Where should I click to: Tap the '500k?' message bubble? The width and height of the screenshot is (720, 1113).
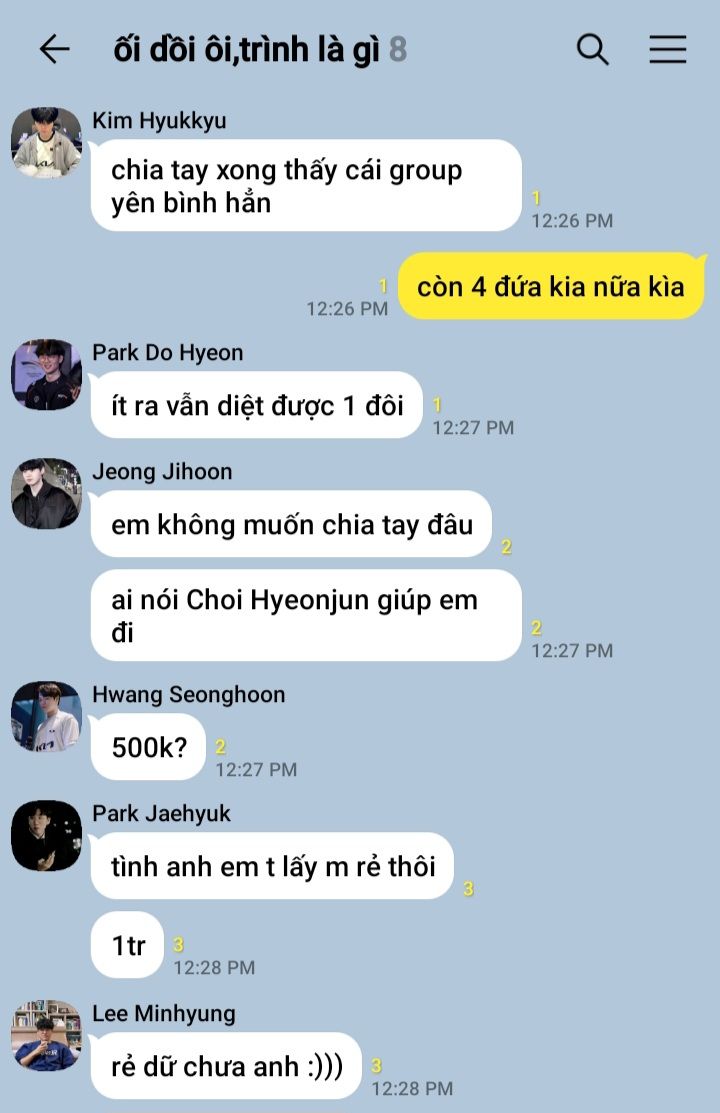148,747
